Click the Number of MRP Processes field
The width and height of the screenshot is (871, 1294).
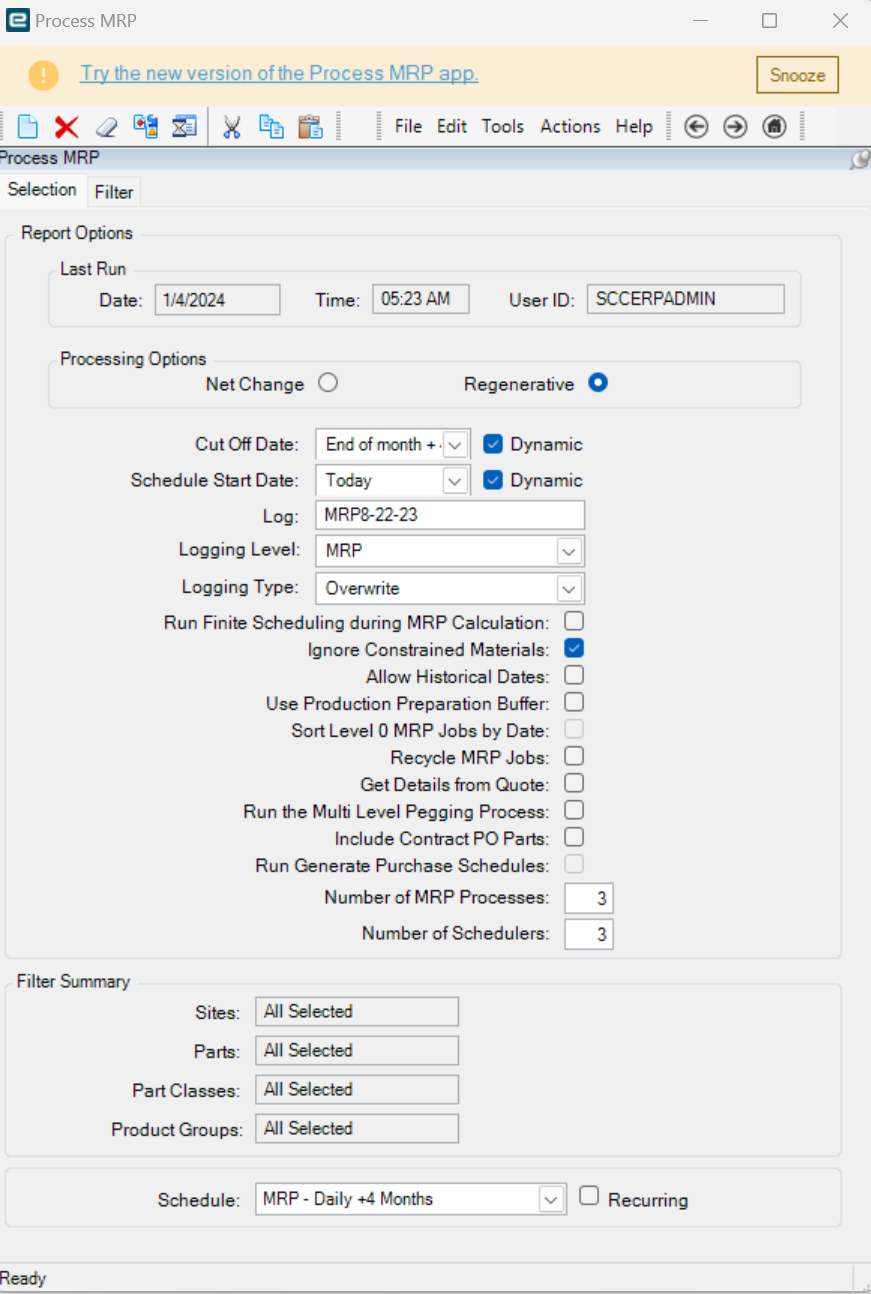[589, 898]
